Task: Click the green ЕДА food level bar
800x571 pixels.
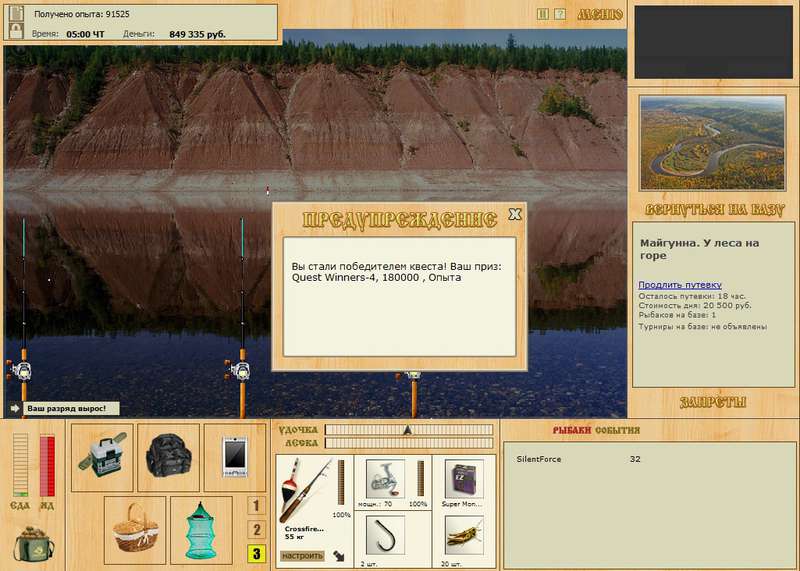Action: tap(20, 465)
